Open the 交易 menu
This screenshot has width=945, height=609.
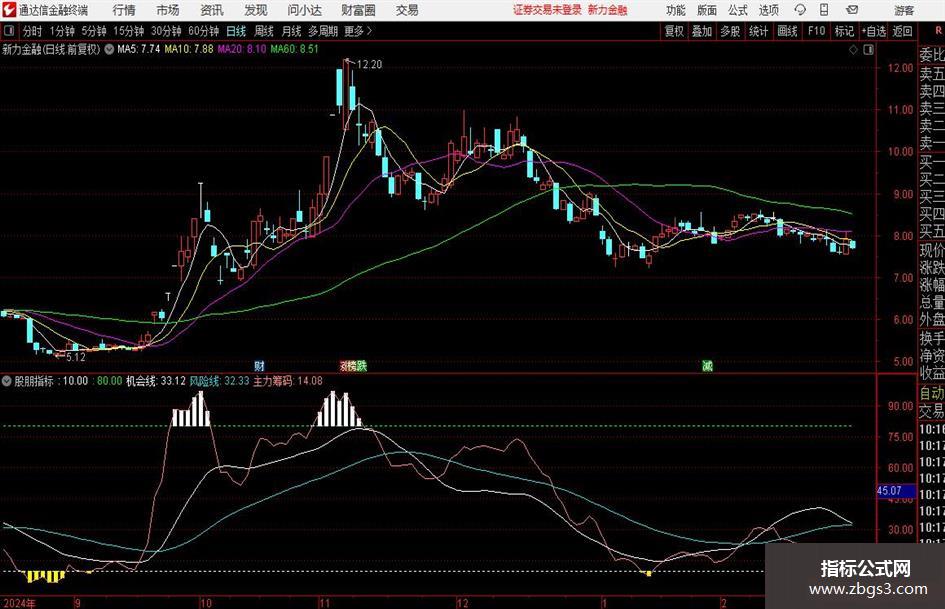[407, 10]
